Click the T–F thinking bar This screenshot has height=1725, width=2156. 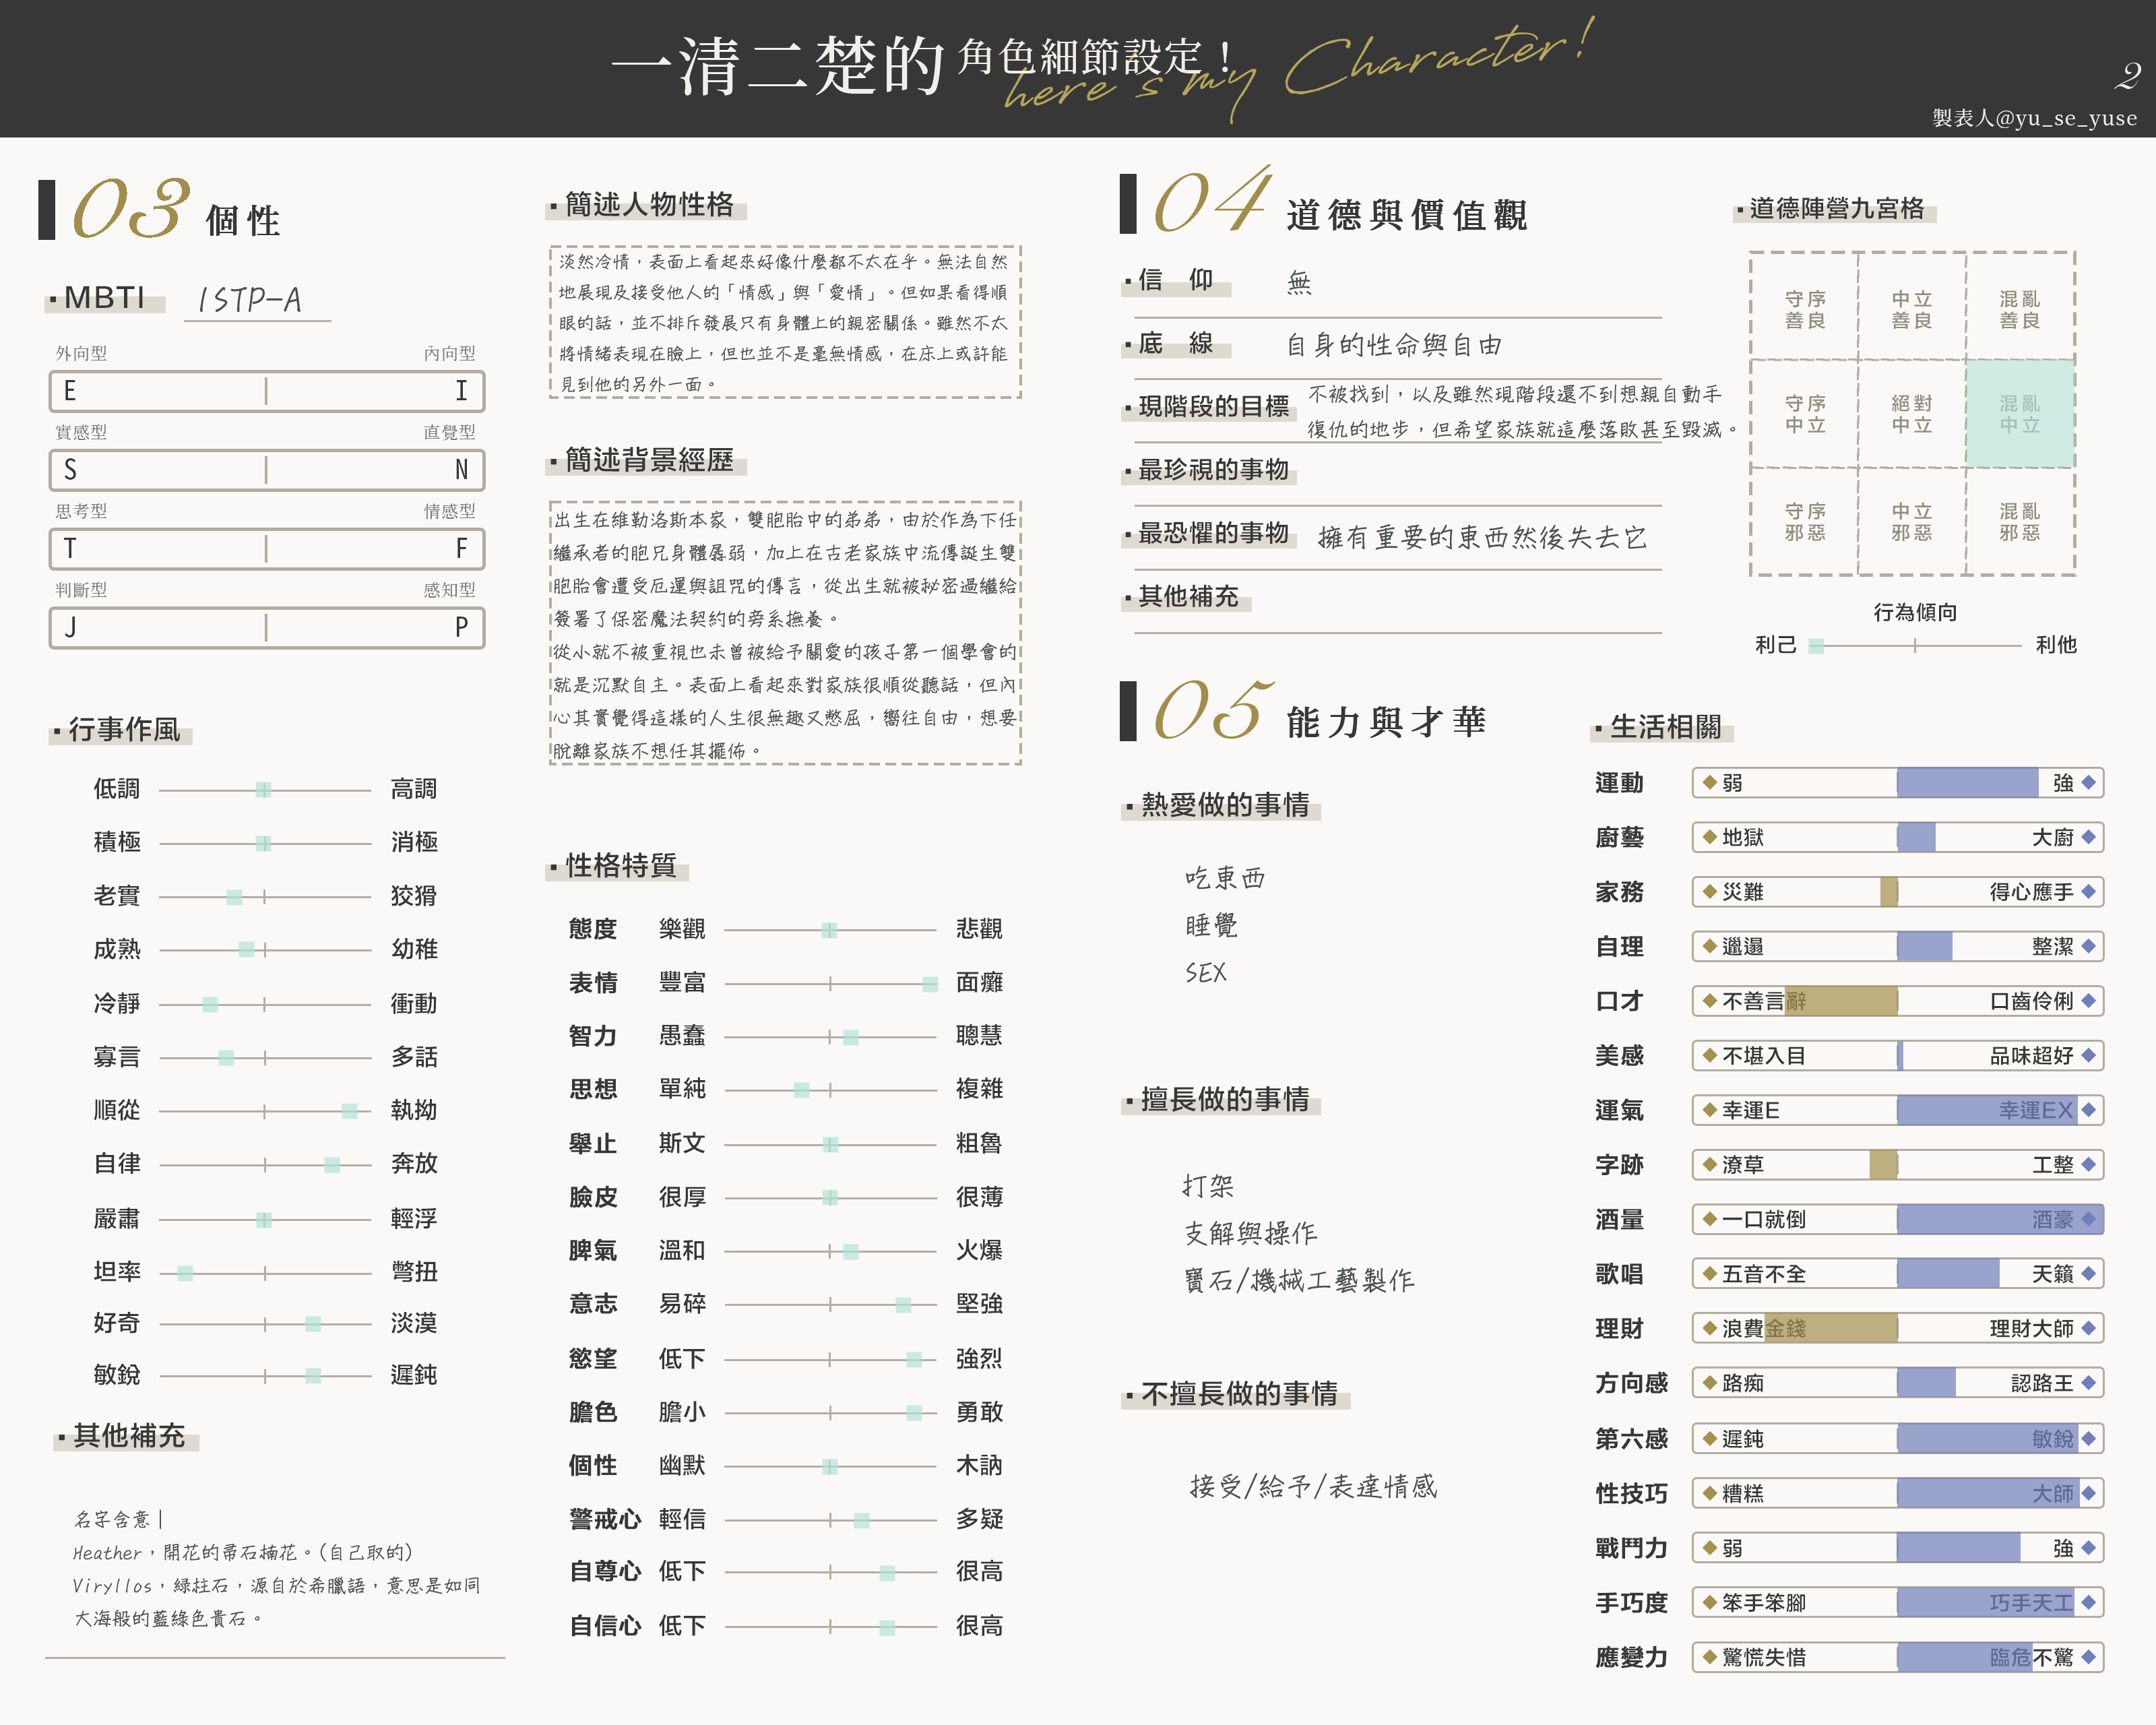[x=267, y=548]
